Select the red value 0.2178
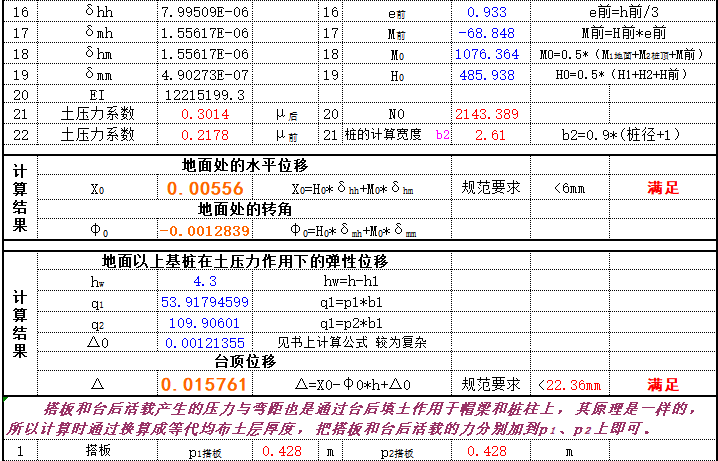718x461 pixels. (x=205, y=135)
